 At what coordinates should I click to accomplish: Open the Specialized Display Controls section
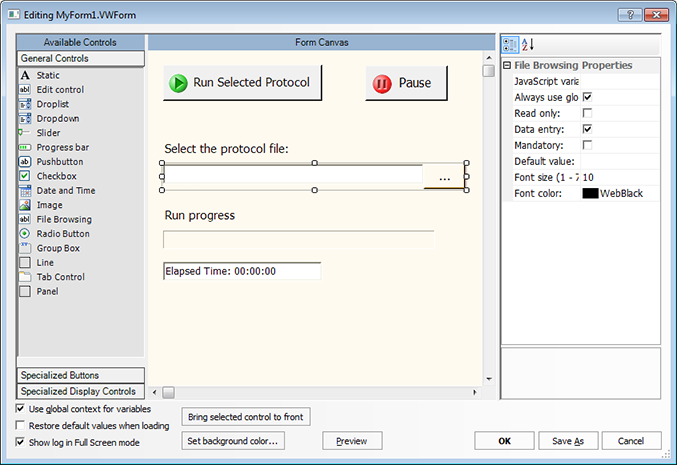81,391
